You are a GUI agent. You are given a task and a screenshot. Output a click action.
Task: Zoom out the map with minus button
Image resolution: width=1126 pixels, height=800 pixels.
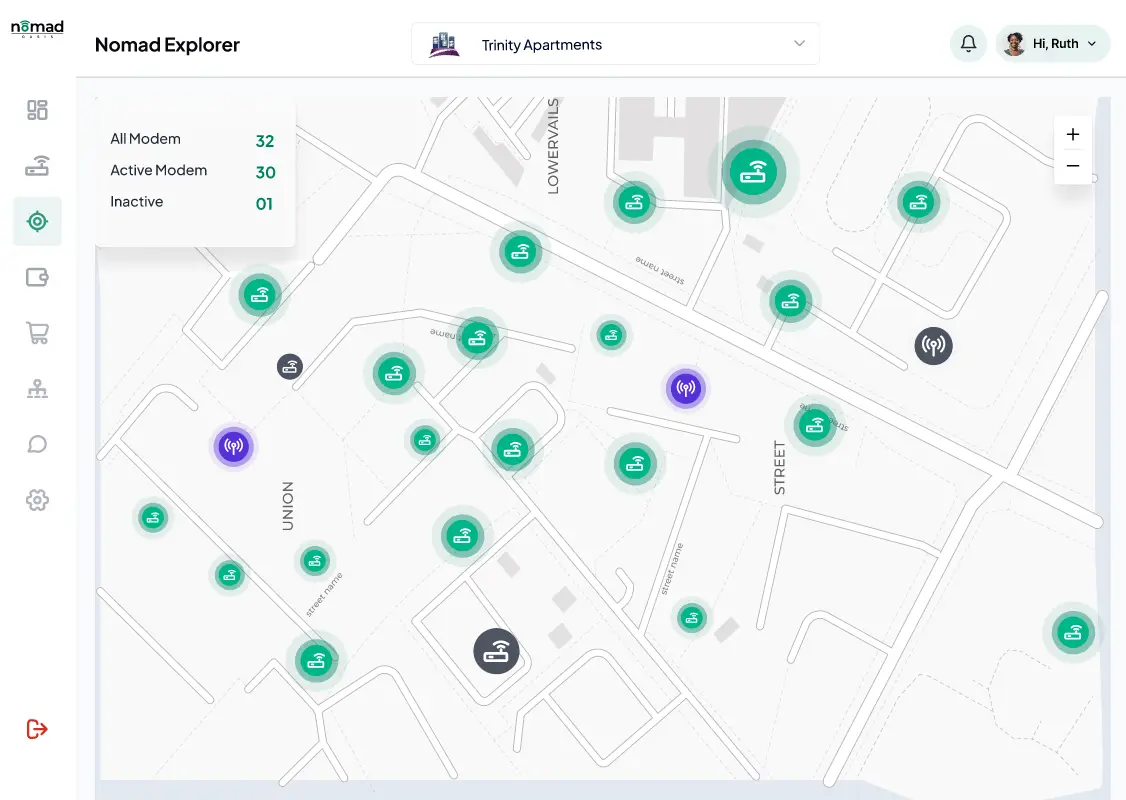(x=1073, y=166)
